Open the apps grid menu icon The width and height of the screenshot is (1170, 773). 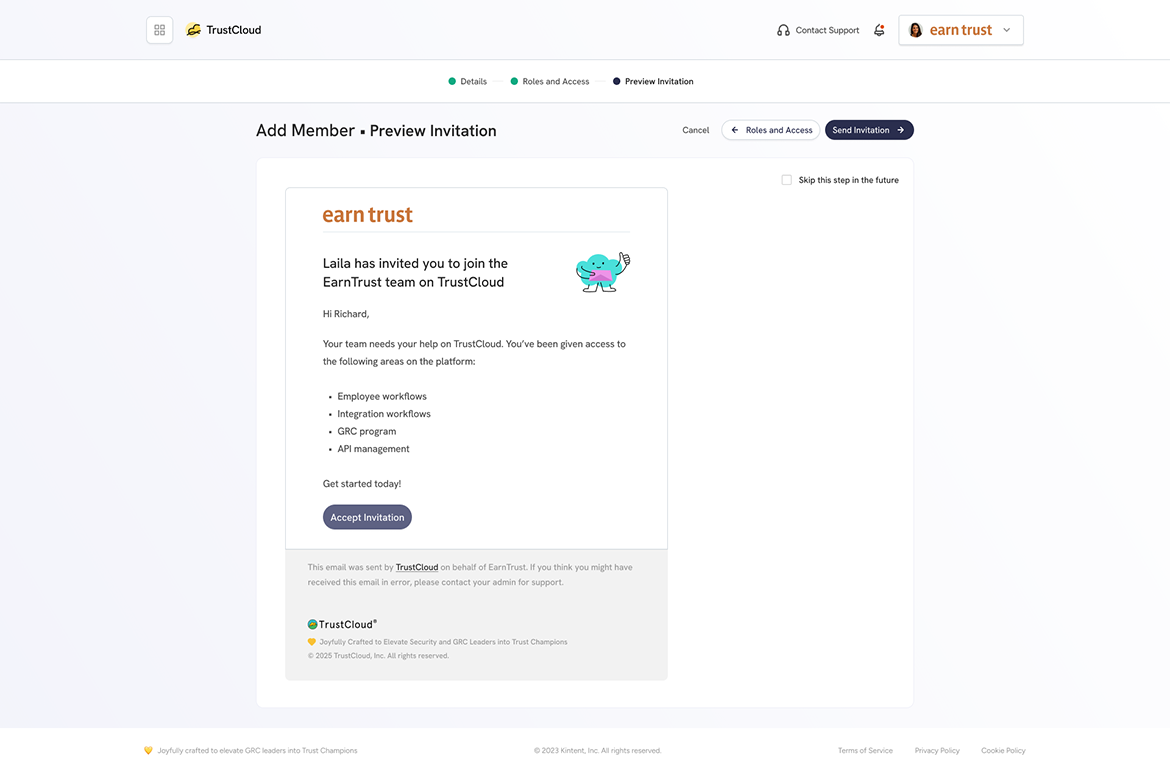pos(160,30)
